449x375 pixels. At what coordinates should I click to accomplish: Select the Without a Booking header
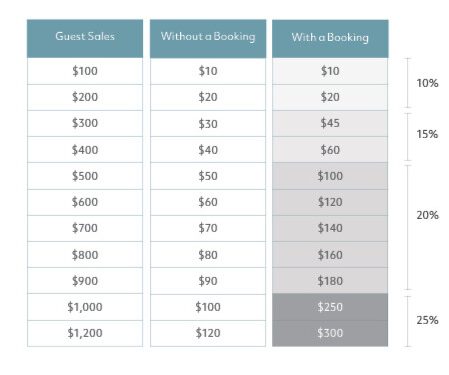[x=208, y=39]
